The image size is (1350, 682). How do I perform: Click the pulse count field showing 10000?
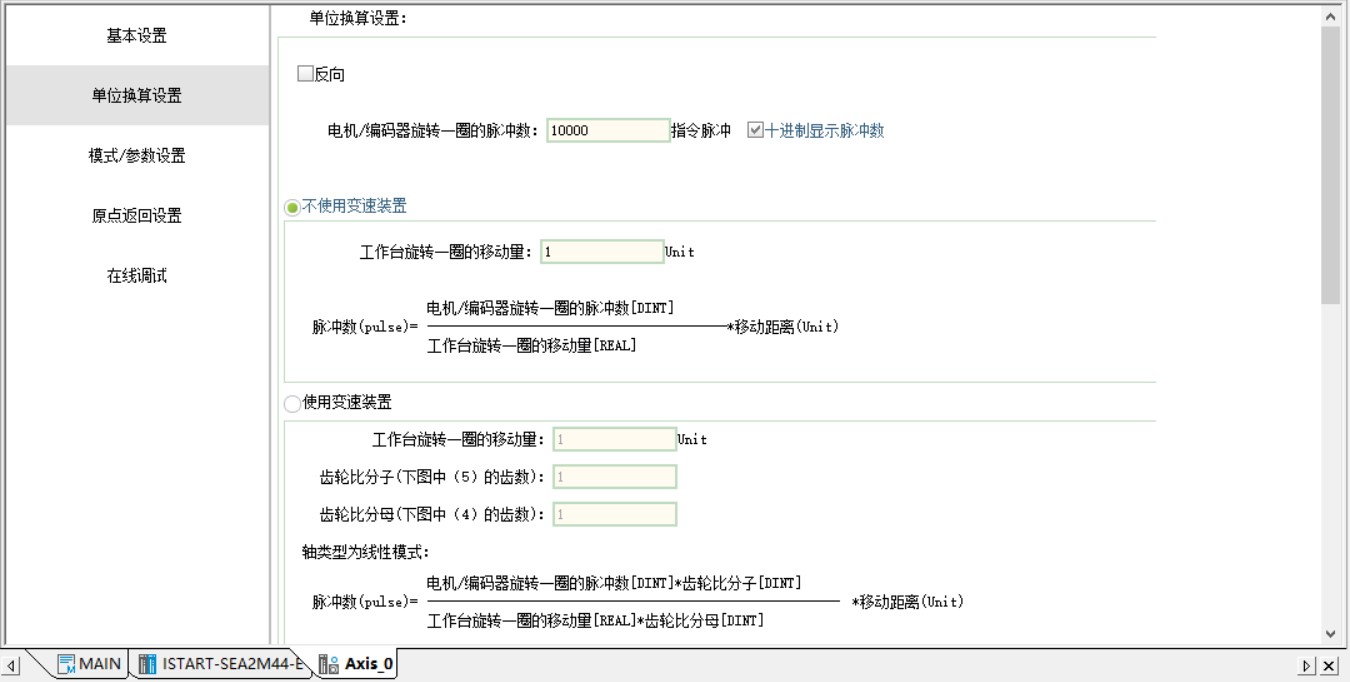pos(608,131)
